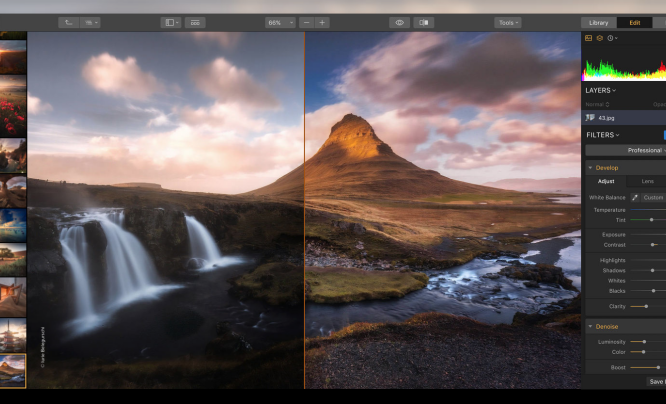Open the Tools dropdown menu
The width and height of the screenshot is (666, 404).
tap(508, 23)
